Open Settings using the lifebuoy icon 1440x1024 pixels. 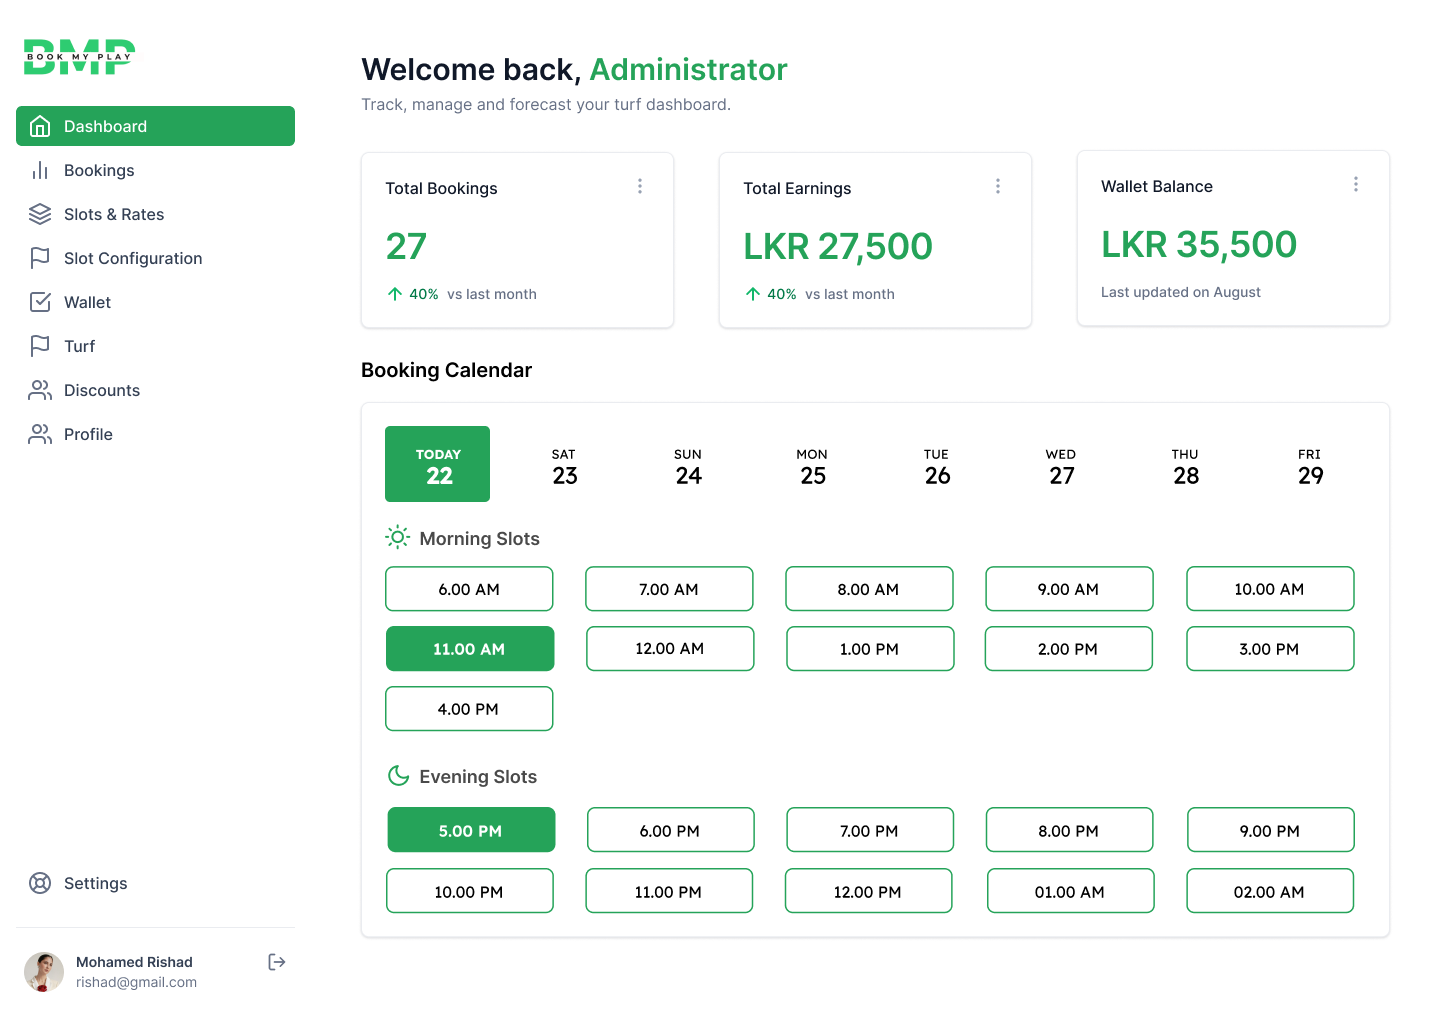(40, 883)
